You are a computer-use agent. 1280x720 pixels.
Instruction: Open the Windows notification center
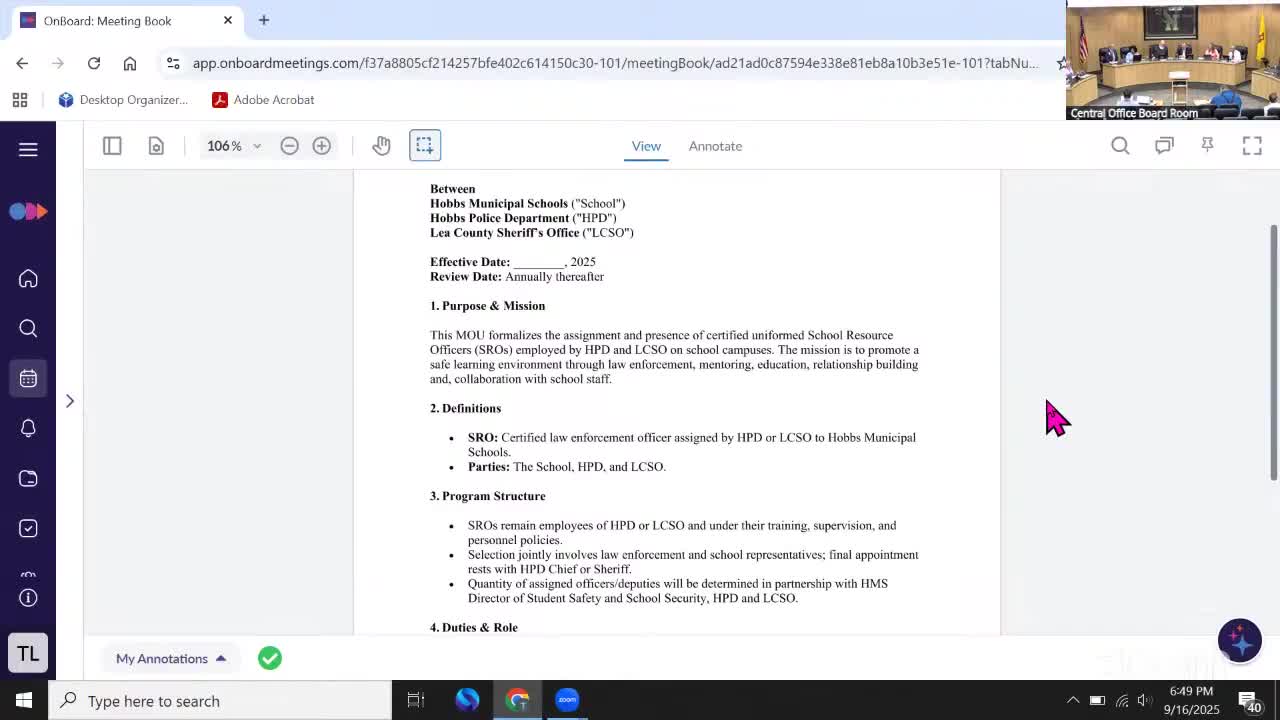click(x=1250, y=700)
